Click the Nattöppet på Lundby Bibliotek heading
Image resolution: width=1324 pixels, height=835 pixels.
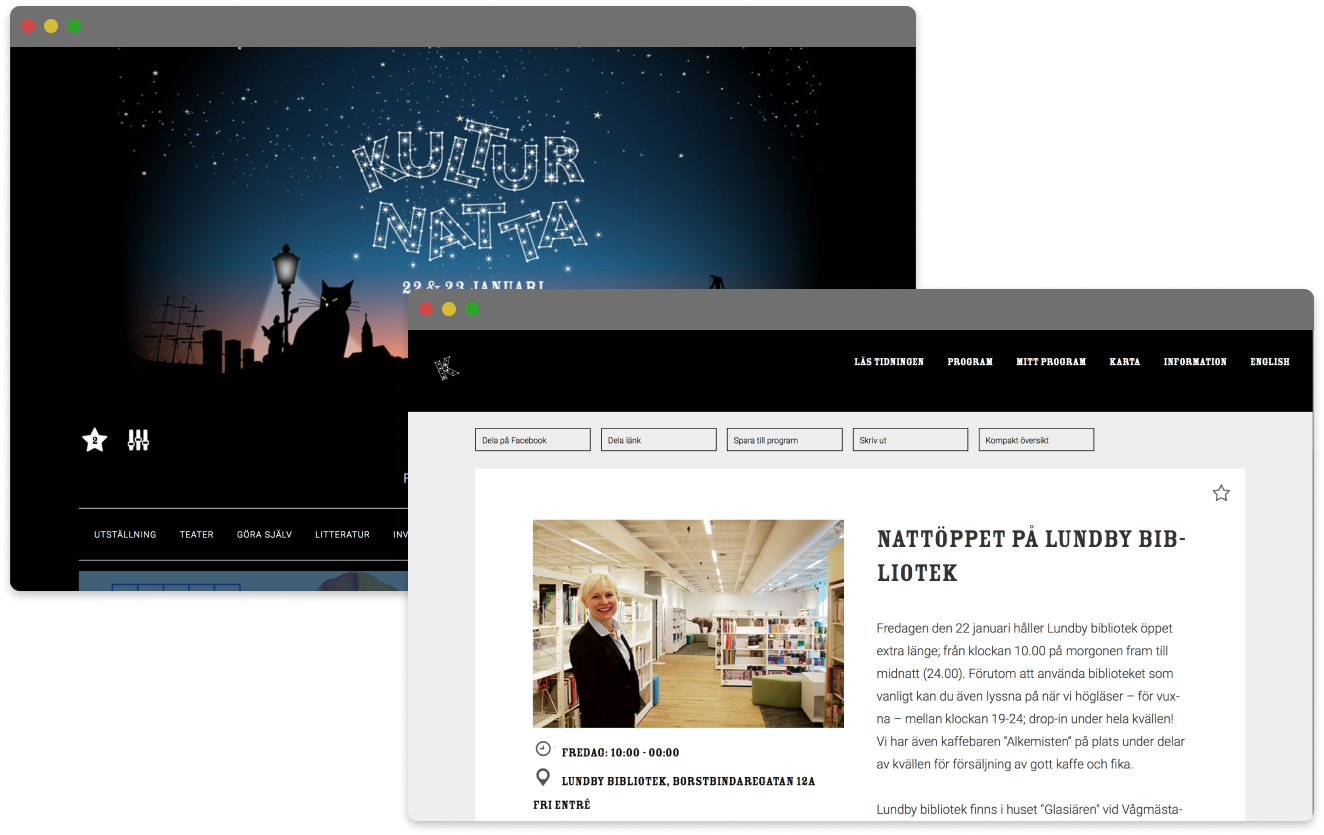(x=1031, y=556)
